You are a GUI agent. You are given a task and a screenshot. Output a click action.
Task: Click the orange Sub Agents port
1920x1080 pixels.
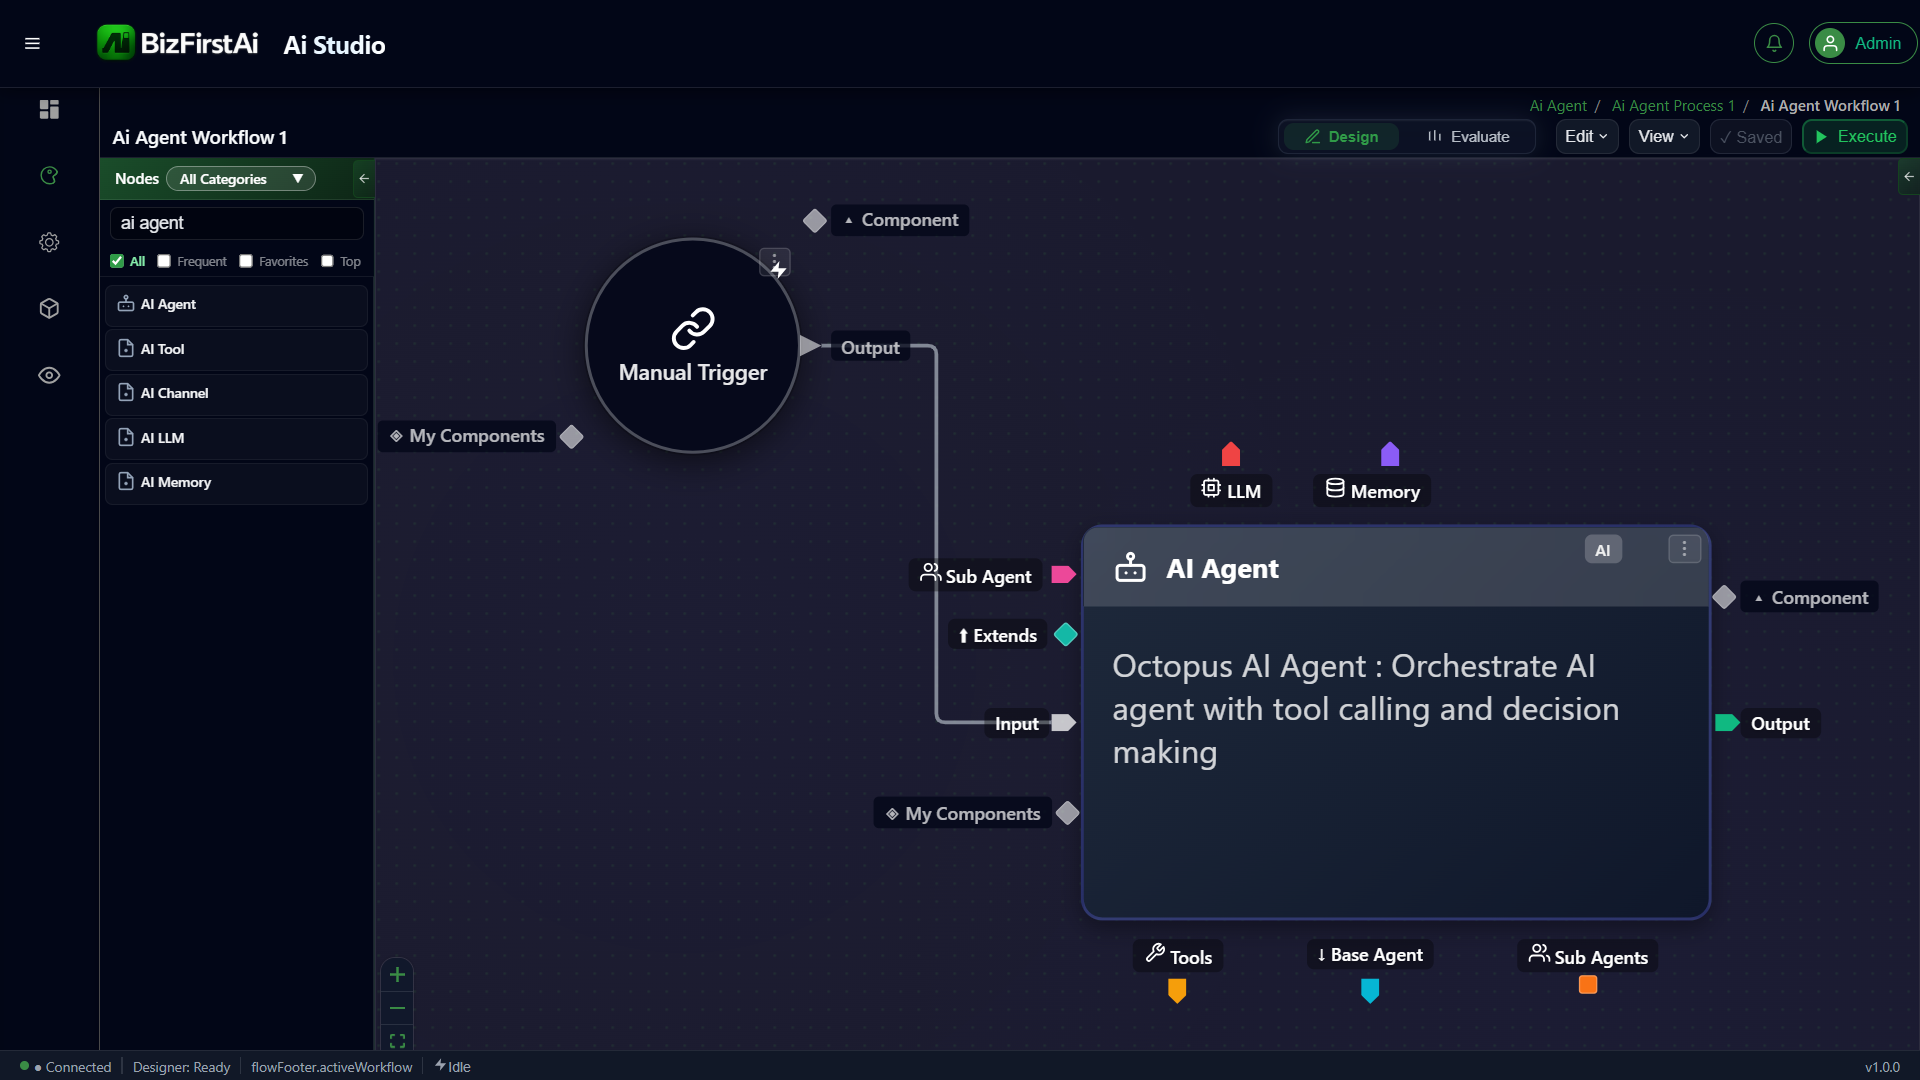(1588, 985)
